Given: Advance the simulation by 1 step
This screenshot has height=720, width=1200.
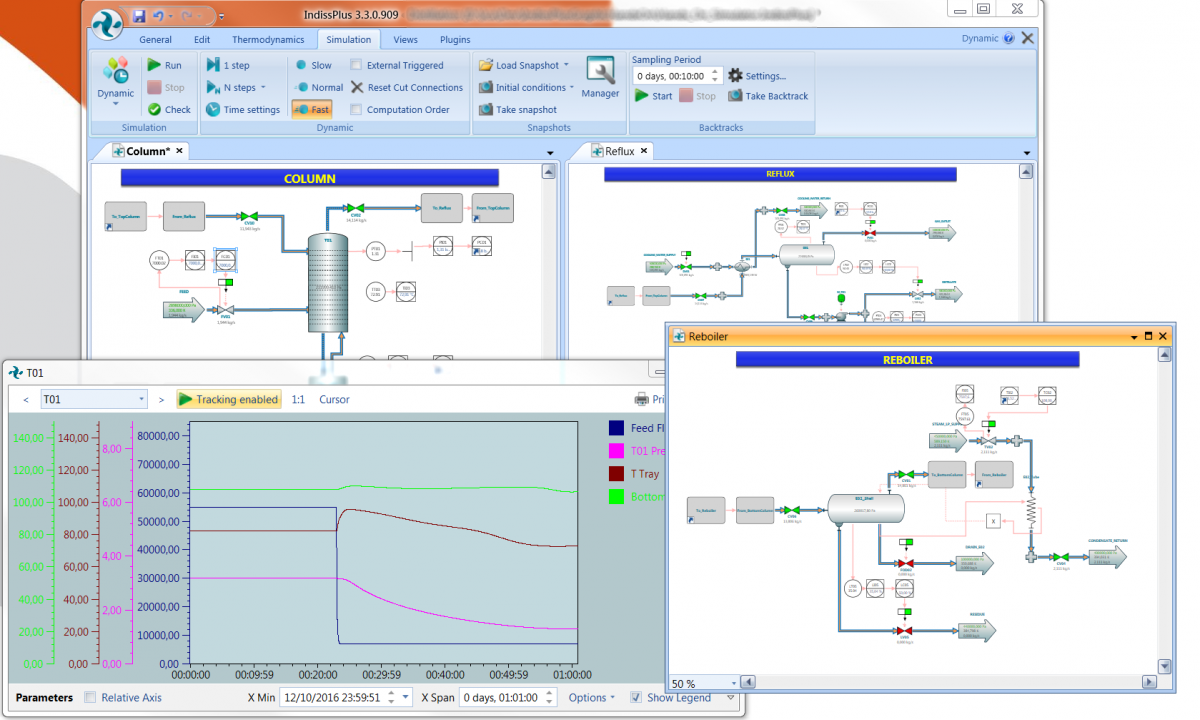Looking at the screenshot, I should (x=229, y=65).
